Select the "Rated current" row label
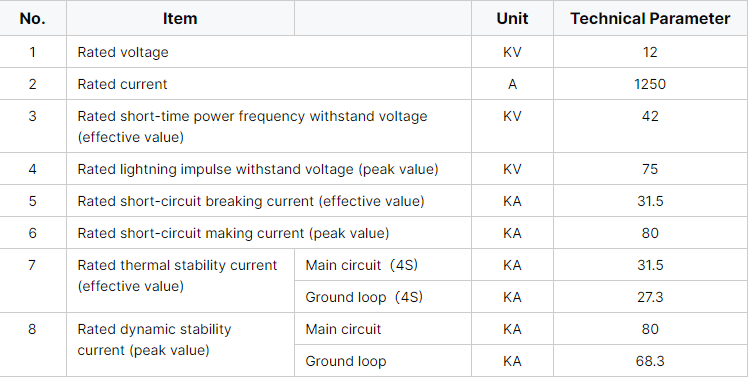 122,84
